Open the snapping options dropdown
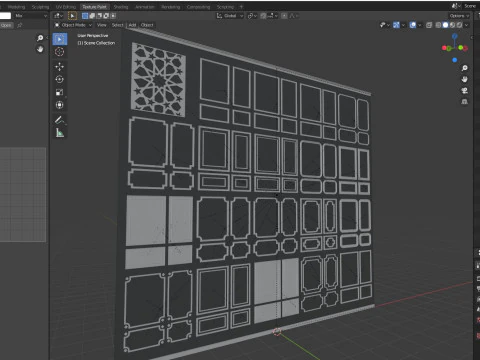Screen dimensions: 480x360 click(272, 16)
